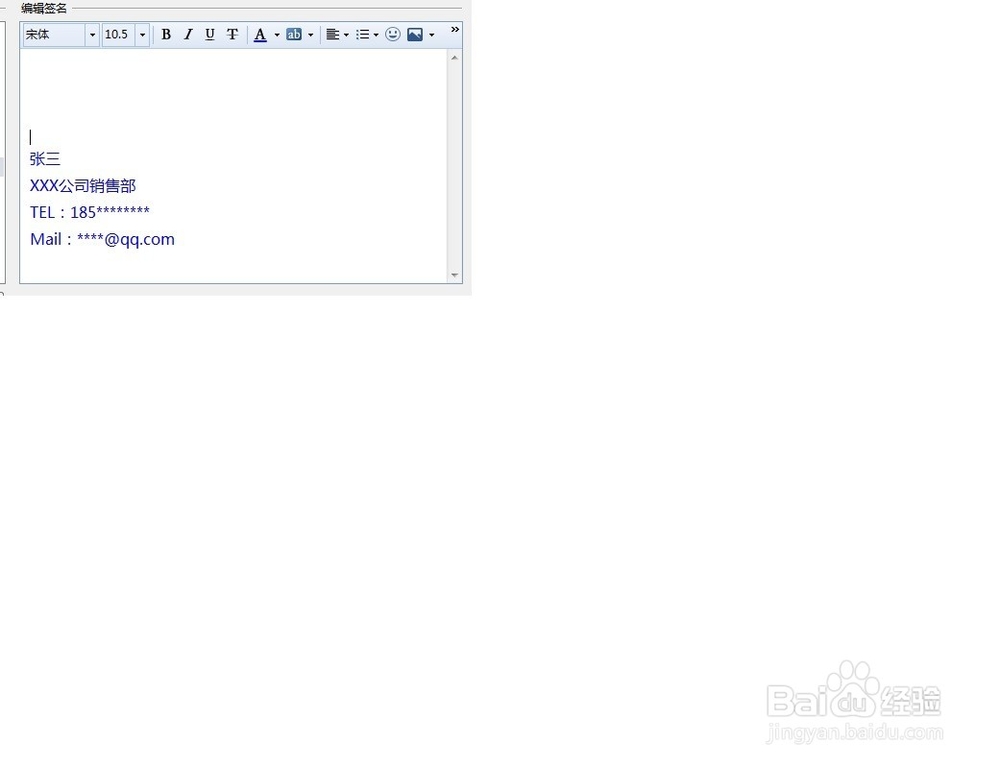Toggle underline formatting
Viewport: 1000px width, 767px height.
click(210, 34)
